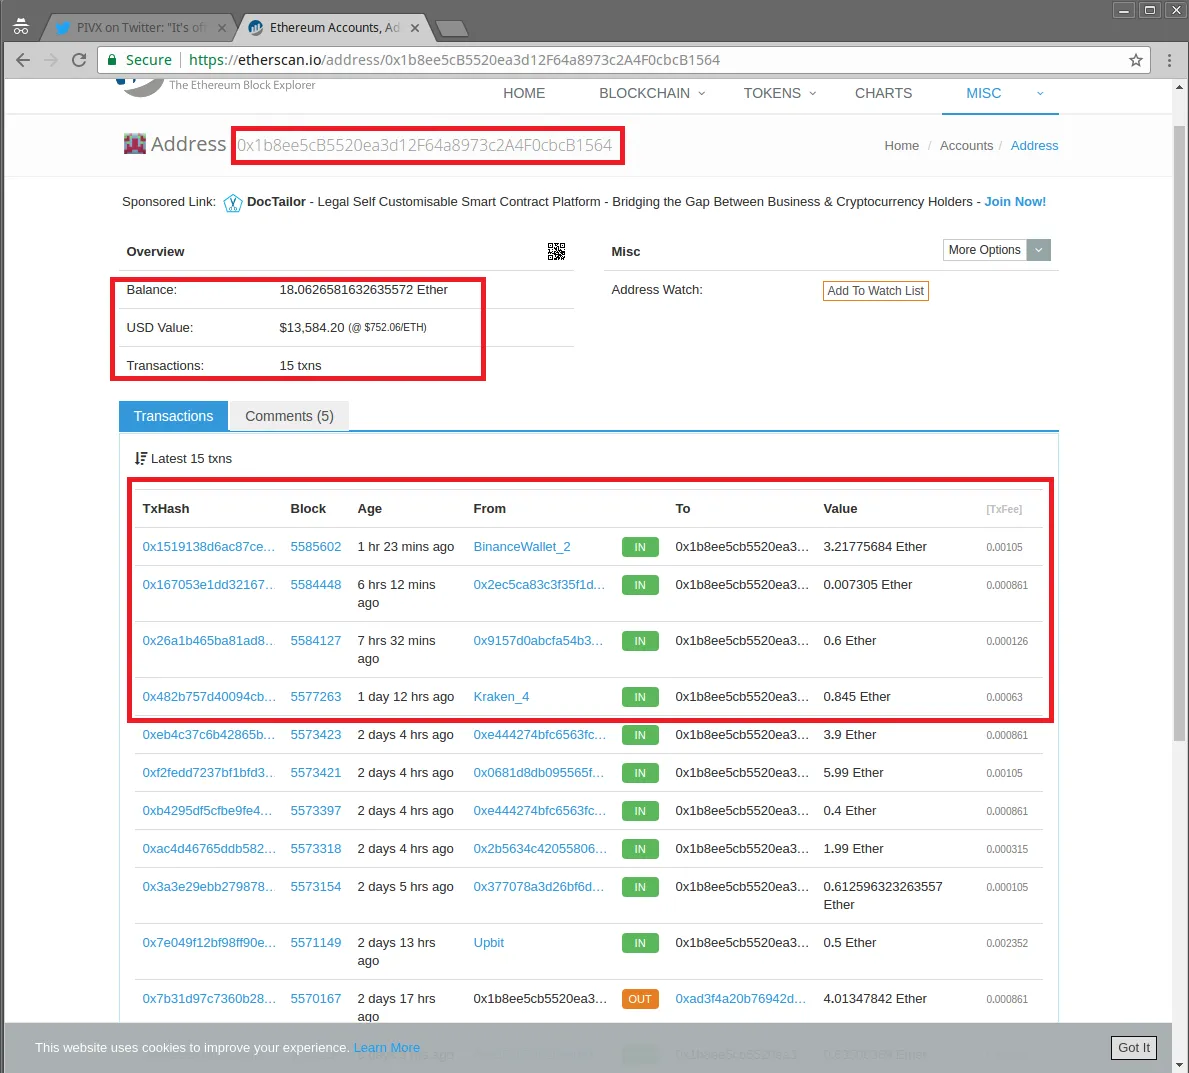Open the Upbit sender address

pyautogui.click(x=488, y=943)
